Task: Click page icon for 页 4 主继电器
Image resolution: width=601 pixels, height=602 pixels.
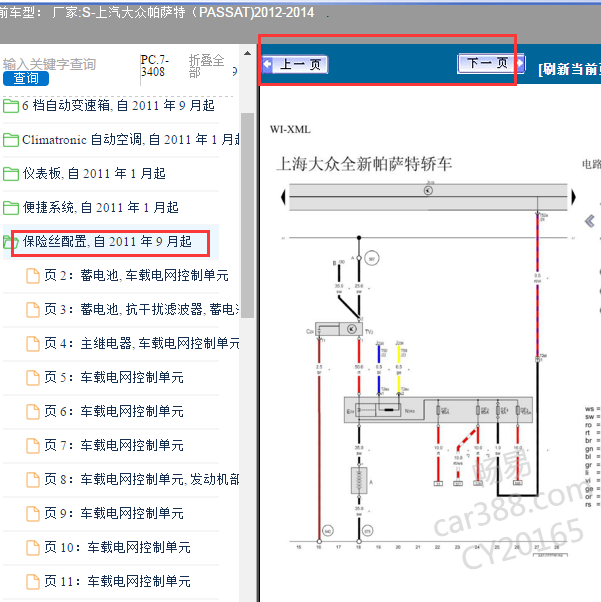Action: 33,343
